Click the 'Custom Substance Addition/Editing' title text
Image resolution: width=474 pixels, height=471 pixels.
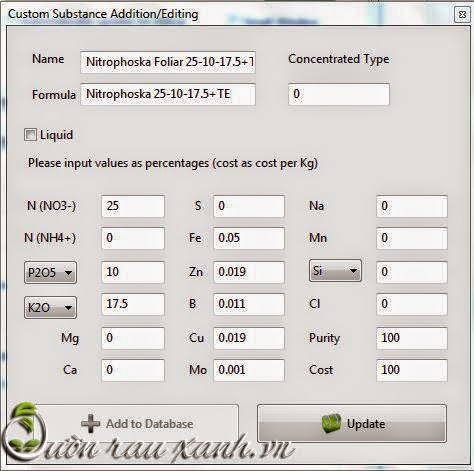pos(103,14)
